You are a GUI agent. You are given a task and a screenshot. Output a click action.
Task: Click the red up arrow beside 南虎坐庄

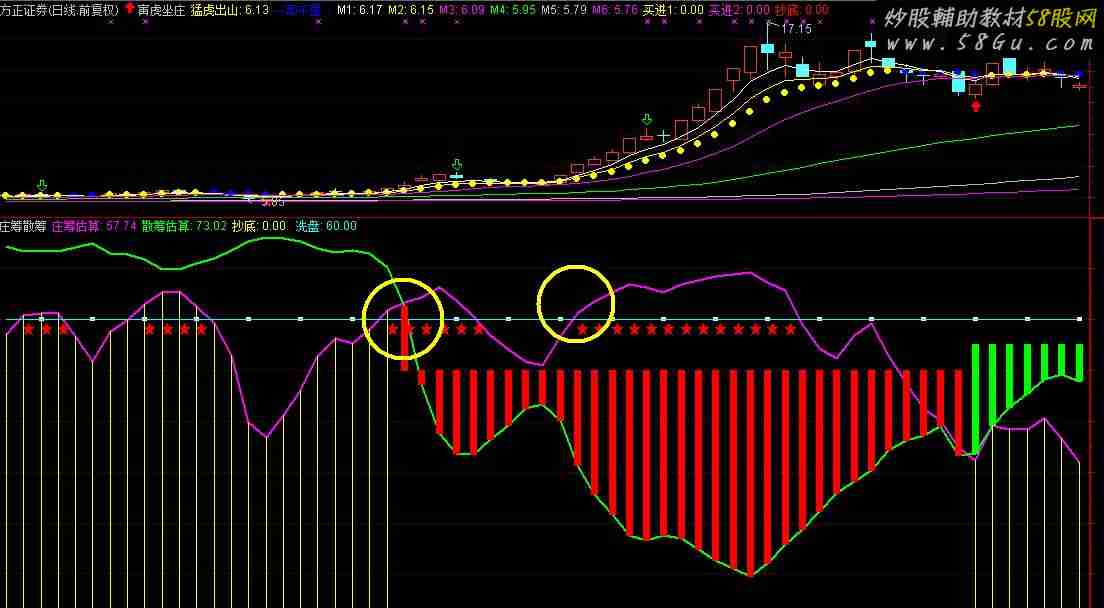(x=130, y=9)
